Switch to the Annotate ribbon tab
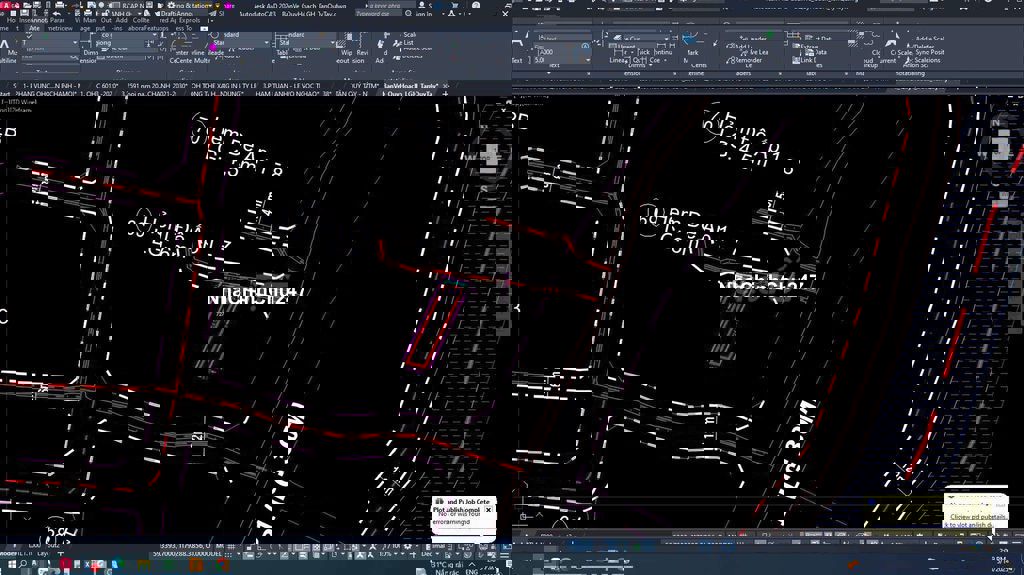Screen dimensions: 1024x575 pos(35,28)
